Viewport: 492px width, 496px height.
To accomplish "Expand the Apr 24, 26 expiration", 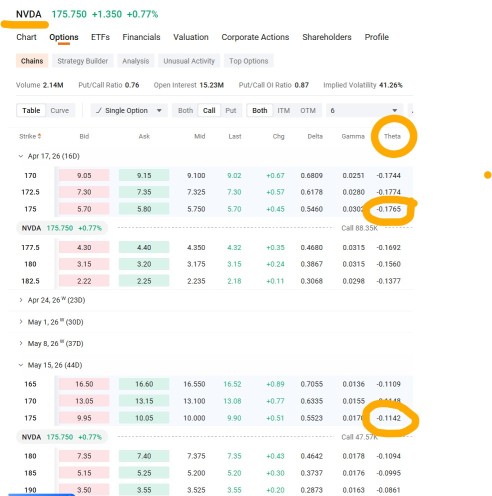I will (21, 300).
